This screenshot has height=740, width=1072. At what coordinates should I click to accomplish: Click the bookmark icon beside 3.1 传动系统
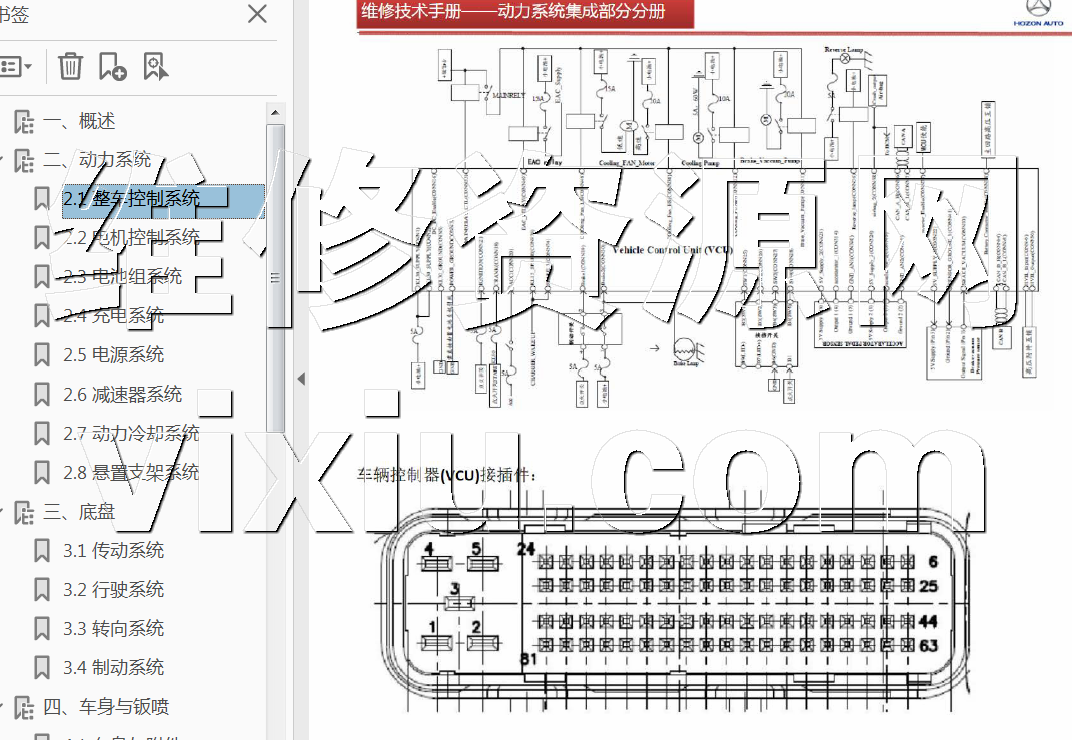click(41, 551)
